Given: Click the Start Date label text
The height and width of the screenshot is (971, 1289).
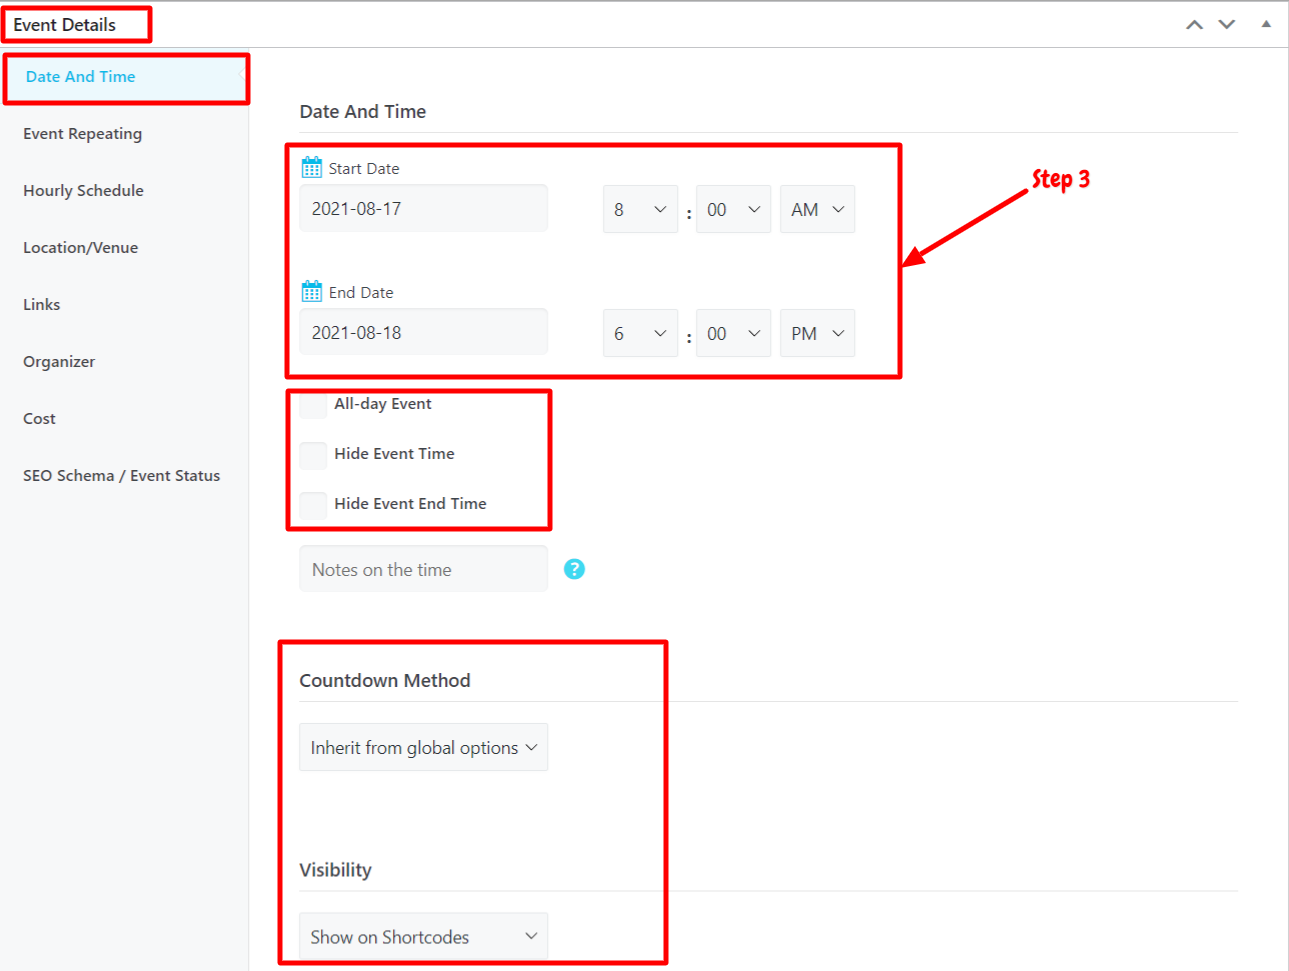Looking at the screenshot, I should 364,169.
